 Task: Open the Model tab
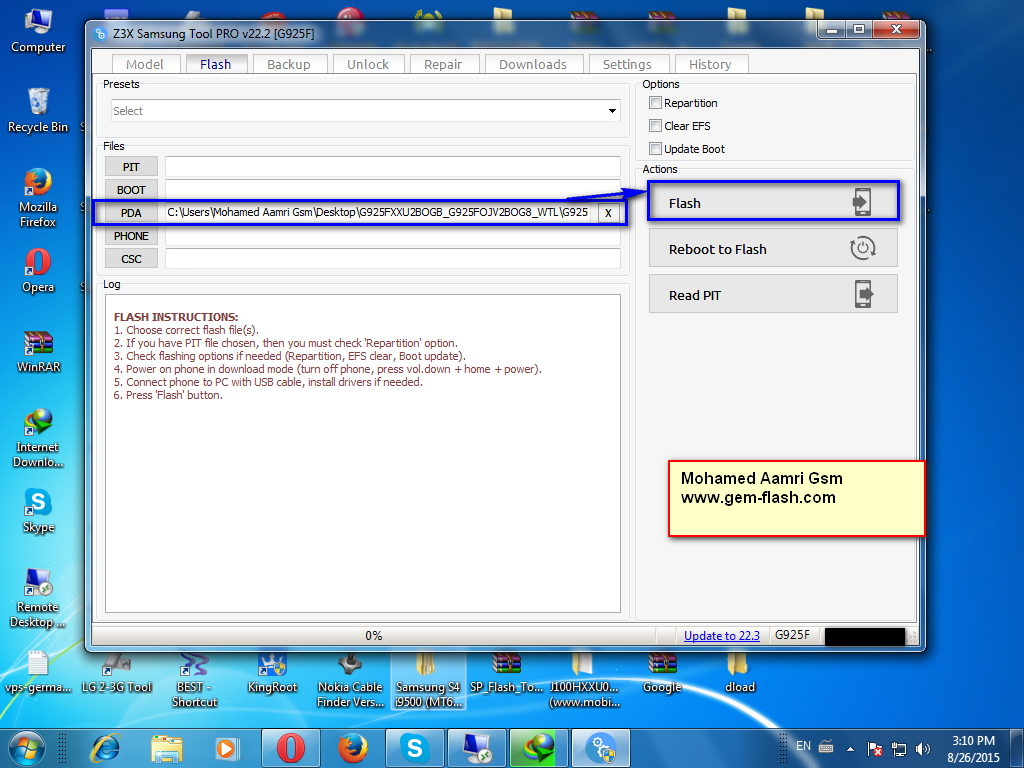click(x=145, y=64)
